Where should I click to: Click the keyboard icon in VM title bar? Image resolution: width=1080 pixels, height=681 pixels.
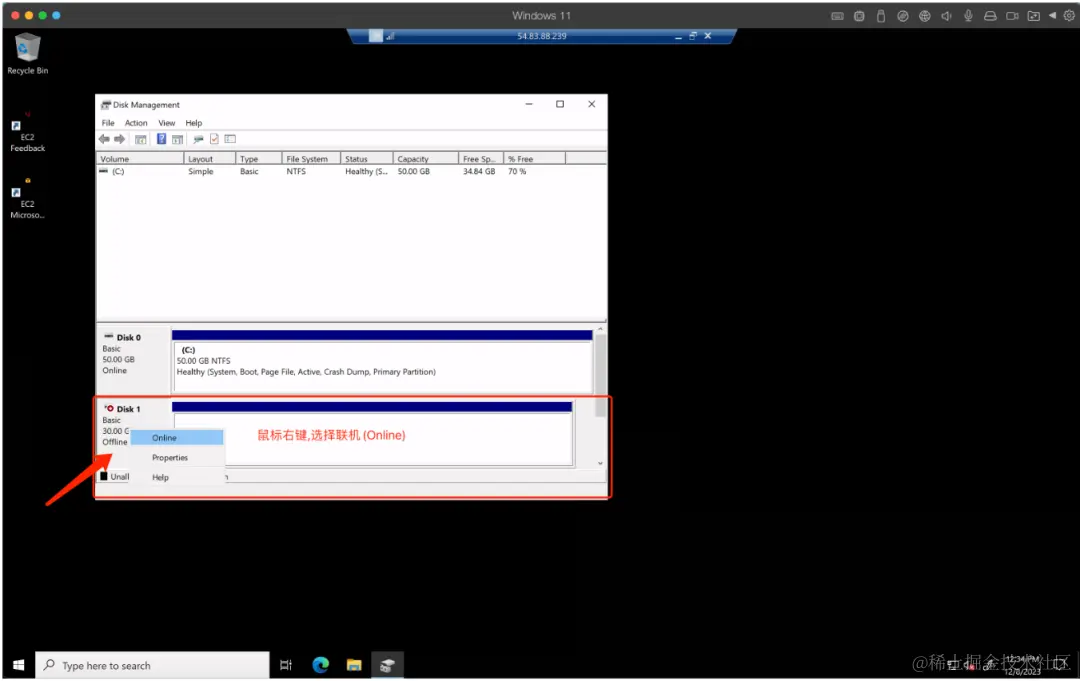838,16
